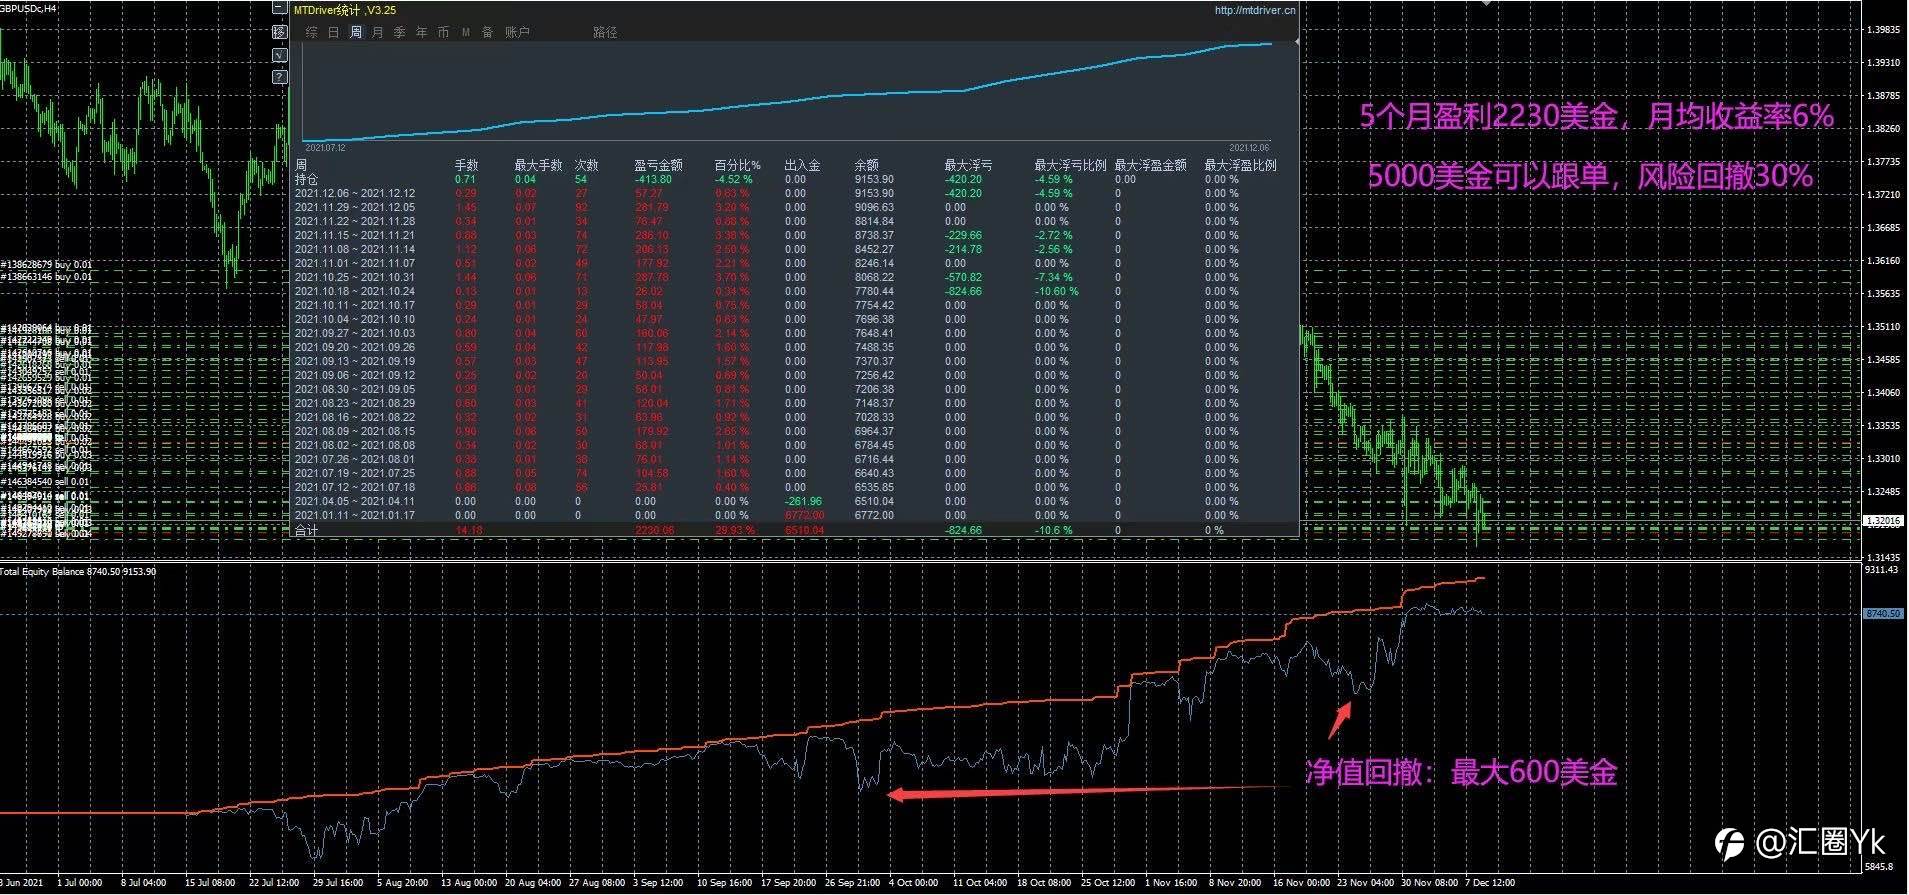Switch to the 月 monthly tab

click(378, 32)
